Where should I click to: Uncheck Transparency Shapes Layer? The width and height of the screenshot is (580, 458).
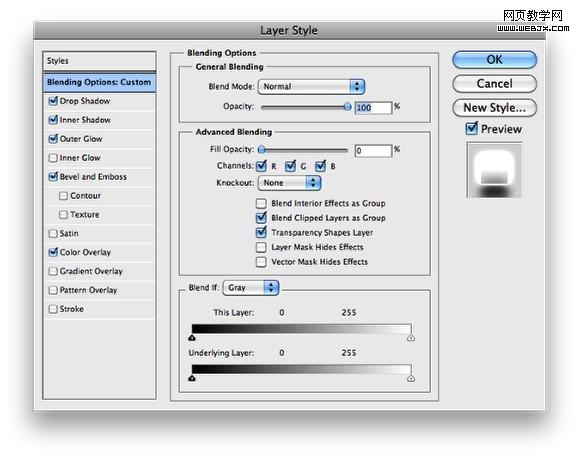click(x=261, y=232)
